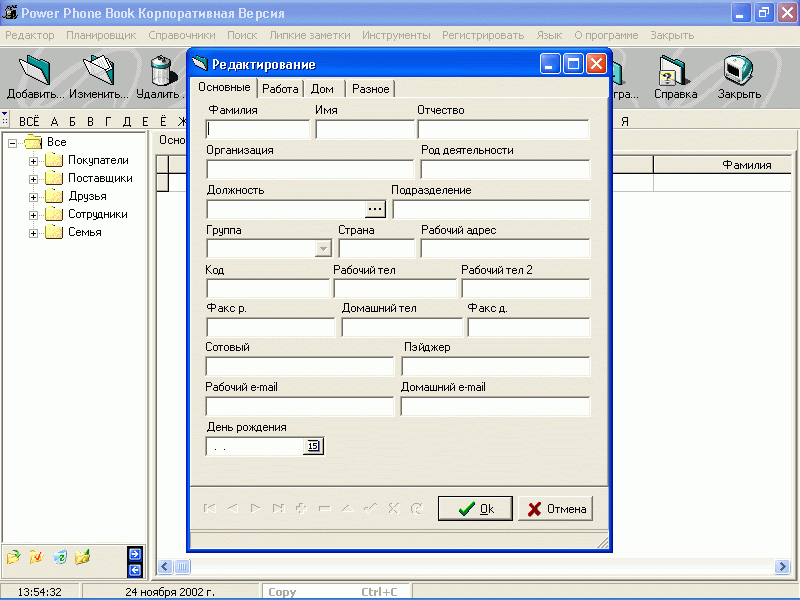Image resolution: width=800 pixels, height=600 pixels.
Task: Click the folder with red checkmark icon
Action: click(36, 557)
